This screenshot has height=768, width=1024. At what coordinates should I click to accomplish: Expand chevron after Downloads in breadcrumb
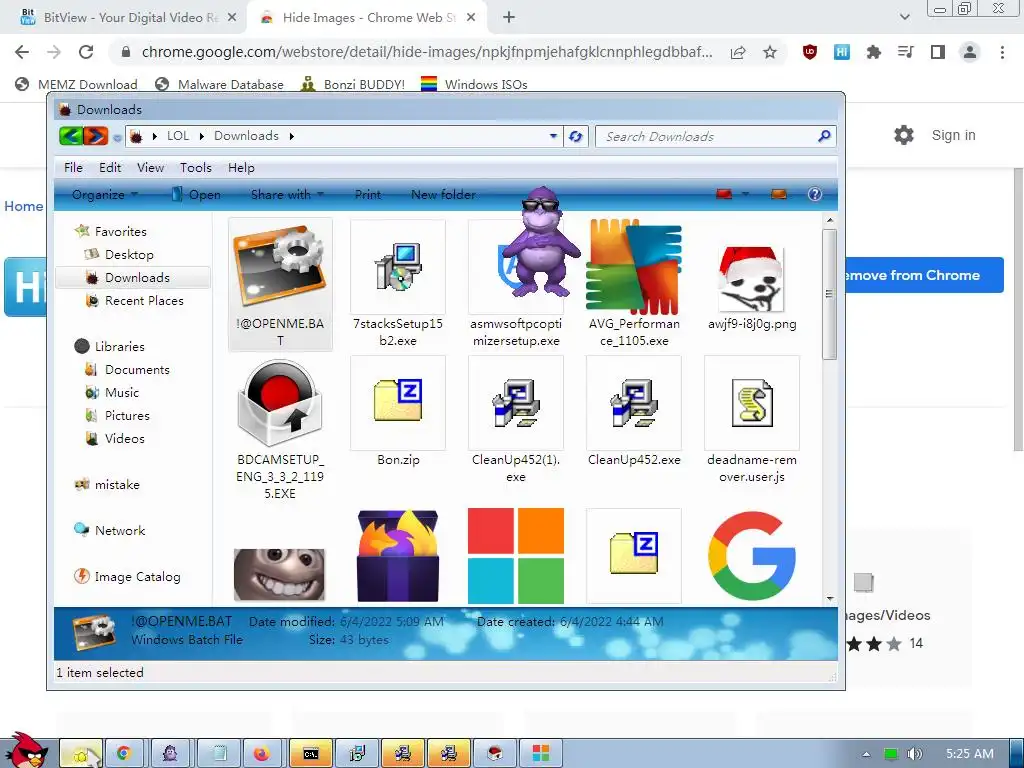(x=291, y=136)
